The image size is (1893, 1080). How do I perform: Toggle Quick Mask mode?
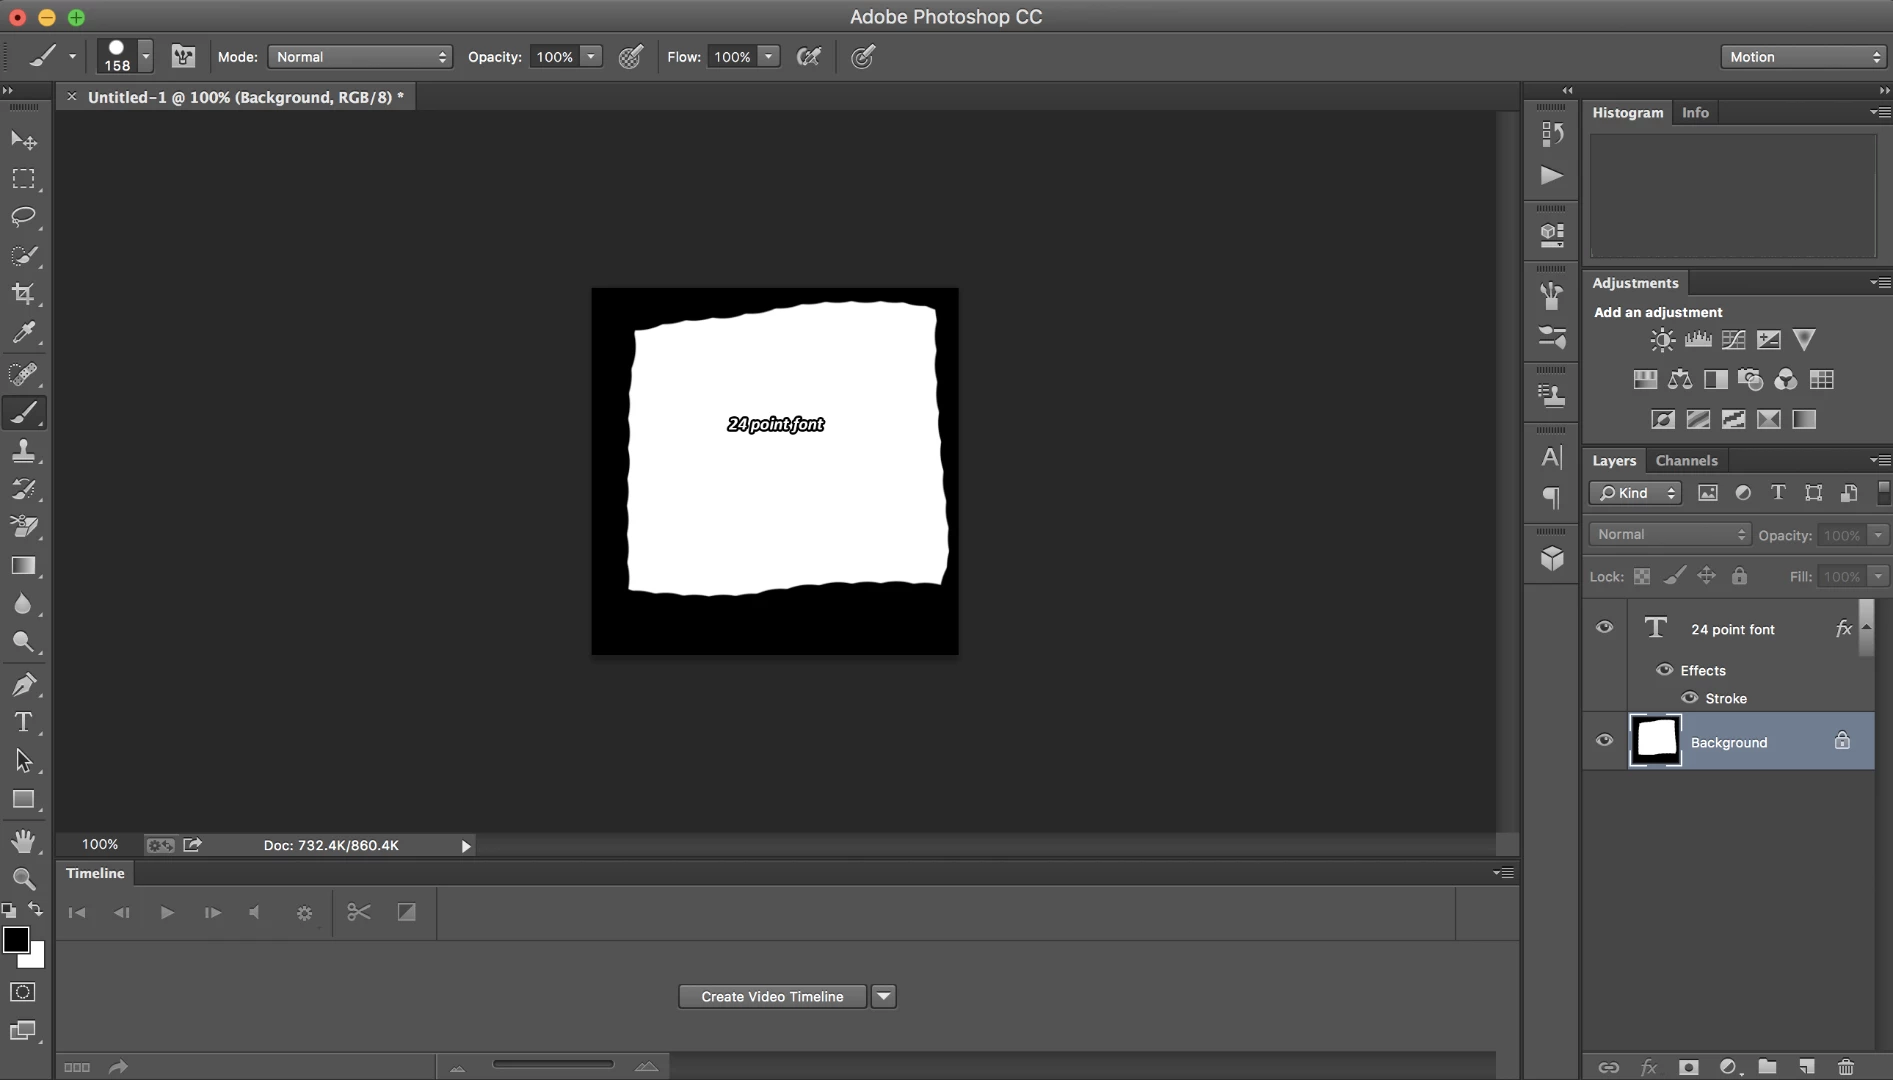[23, 992]
